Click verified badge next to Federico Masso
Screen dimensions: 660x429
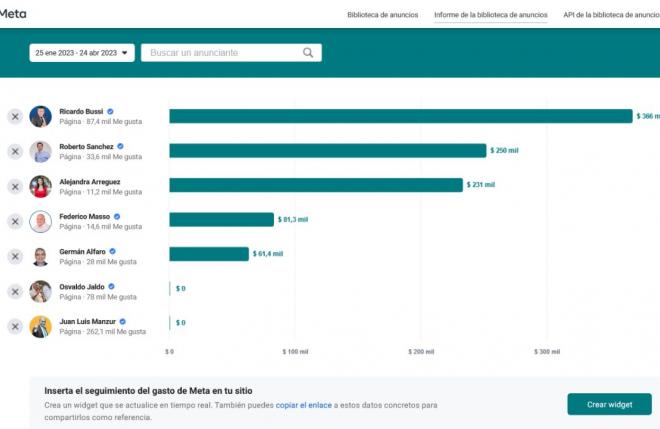point(117,216)
